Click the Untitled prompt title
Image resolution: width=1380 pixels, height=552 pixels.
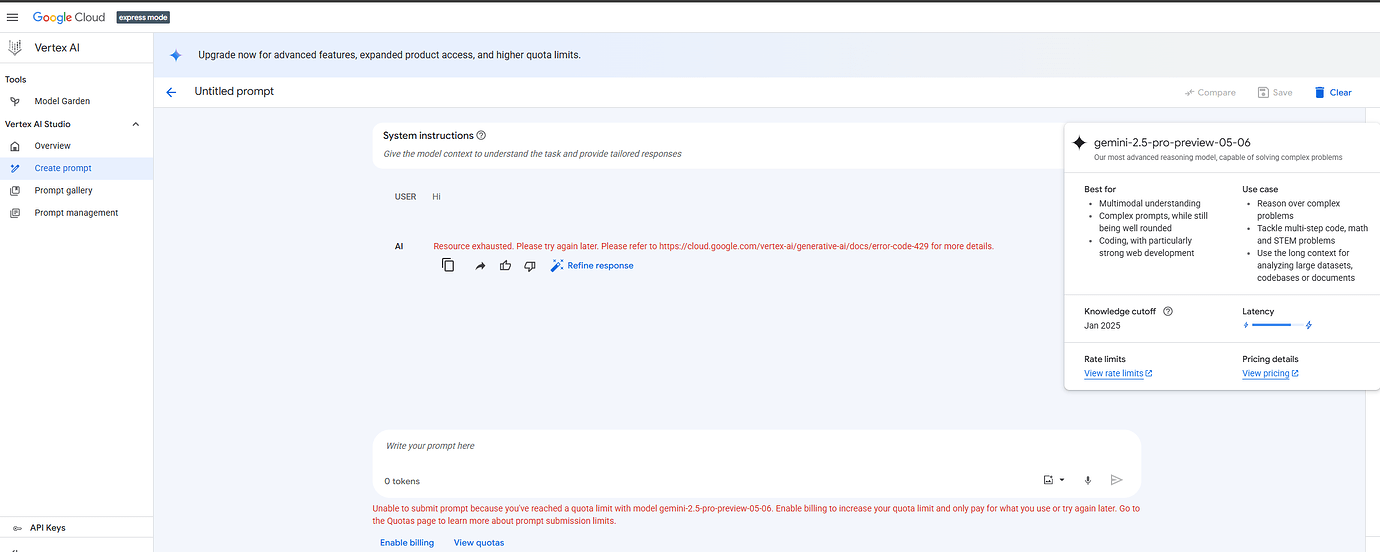pos(234,91)
